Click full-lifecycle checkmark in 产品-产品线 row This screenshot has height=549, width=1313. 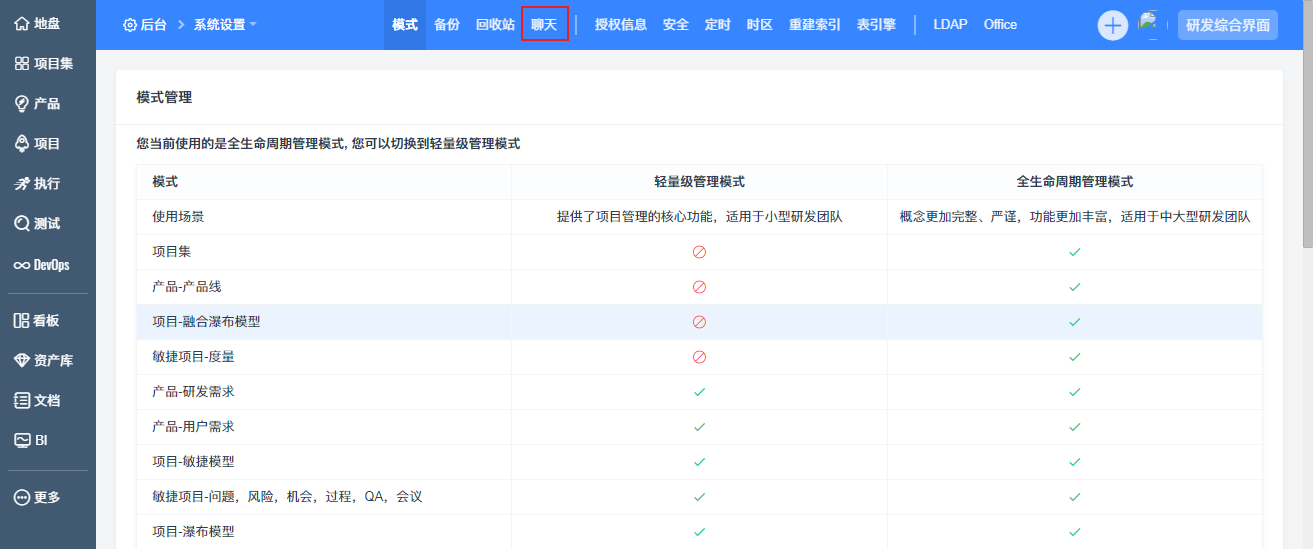click(x=1075, y=287)
